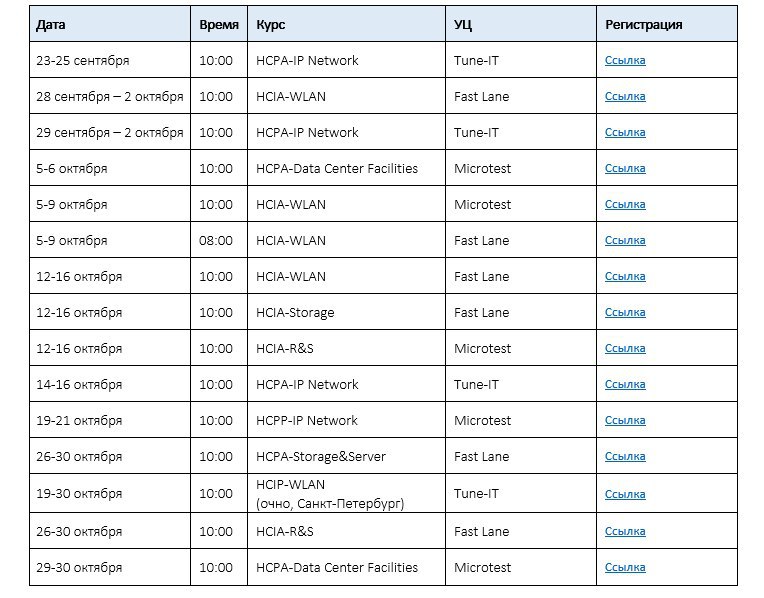
Task: Click registration link for 28 сентября – 2 октября
Action: click(x=625, y=96)
